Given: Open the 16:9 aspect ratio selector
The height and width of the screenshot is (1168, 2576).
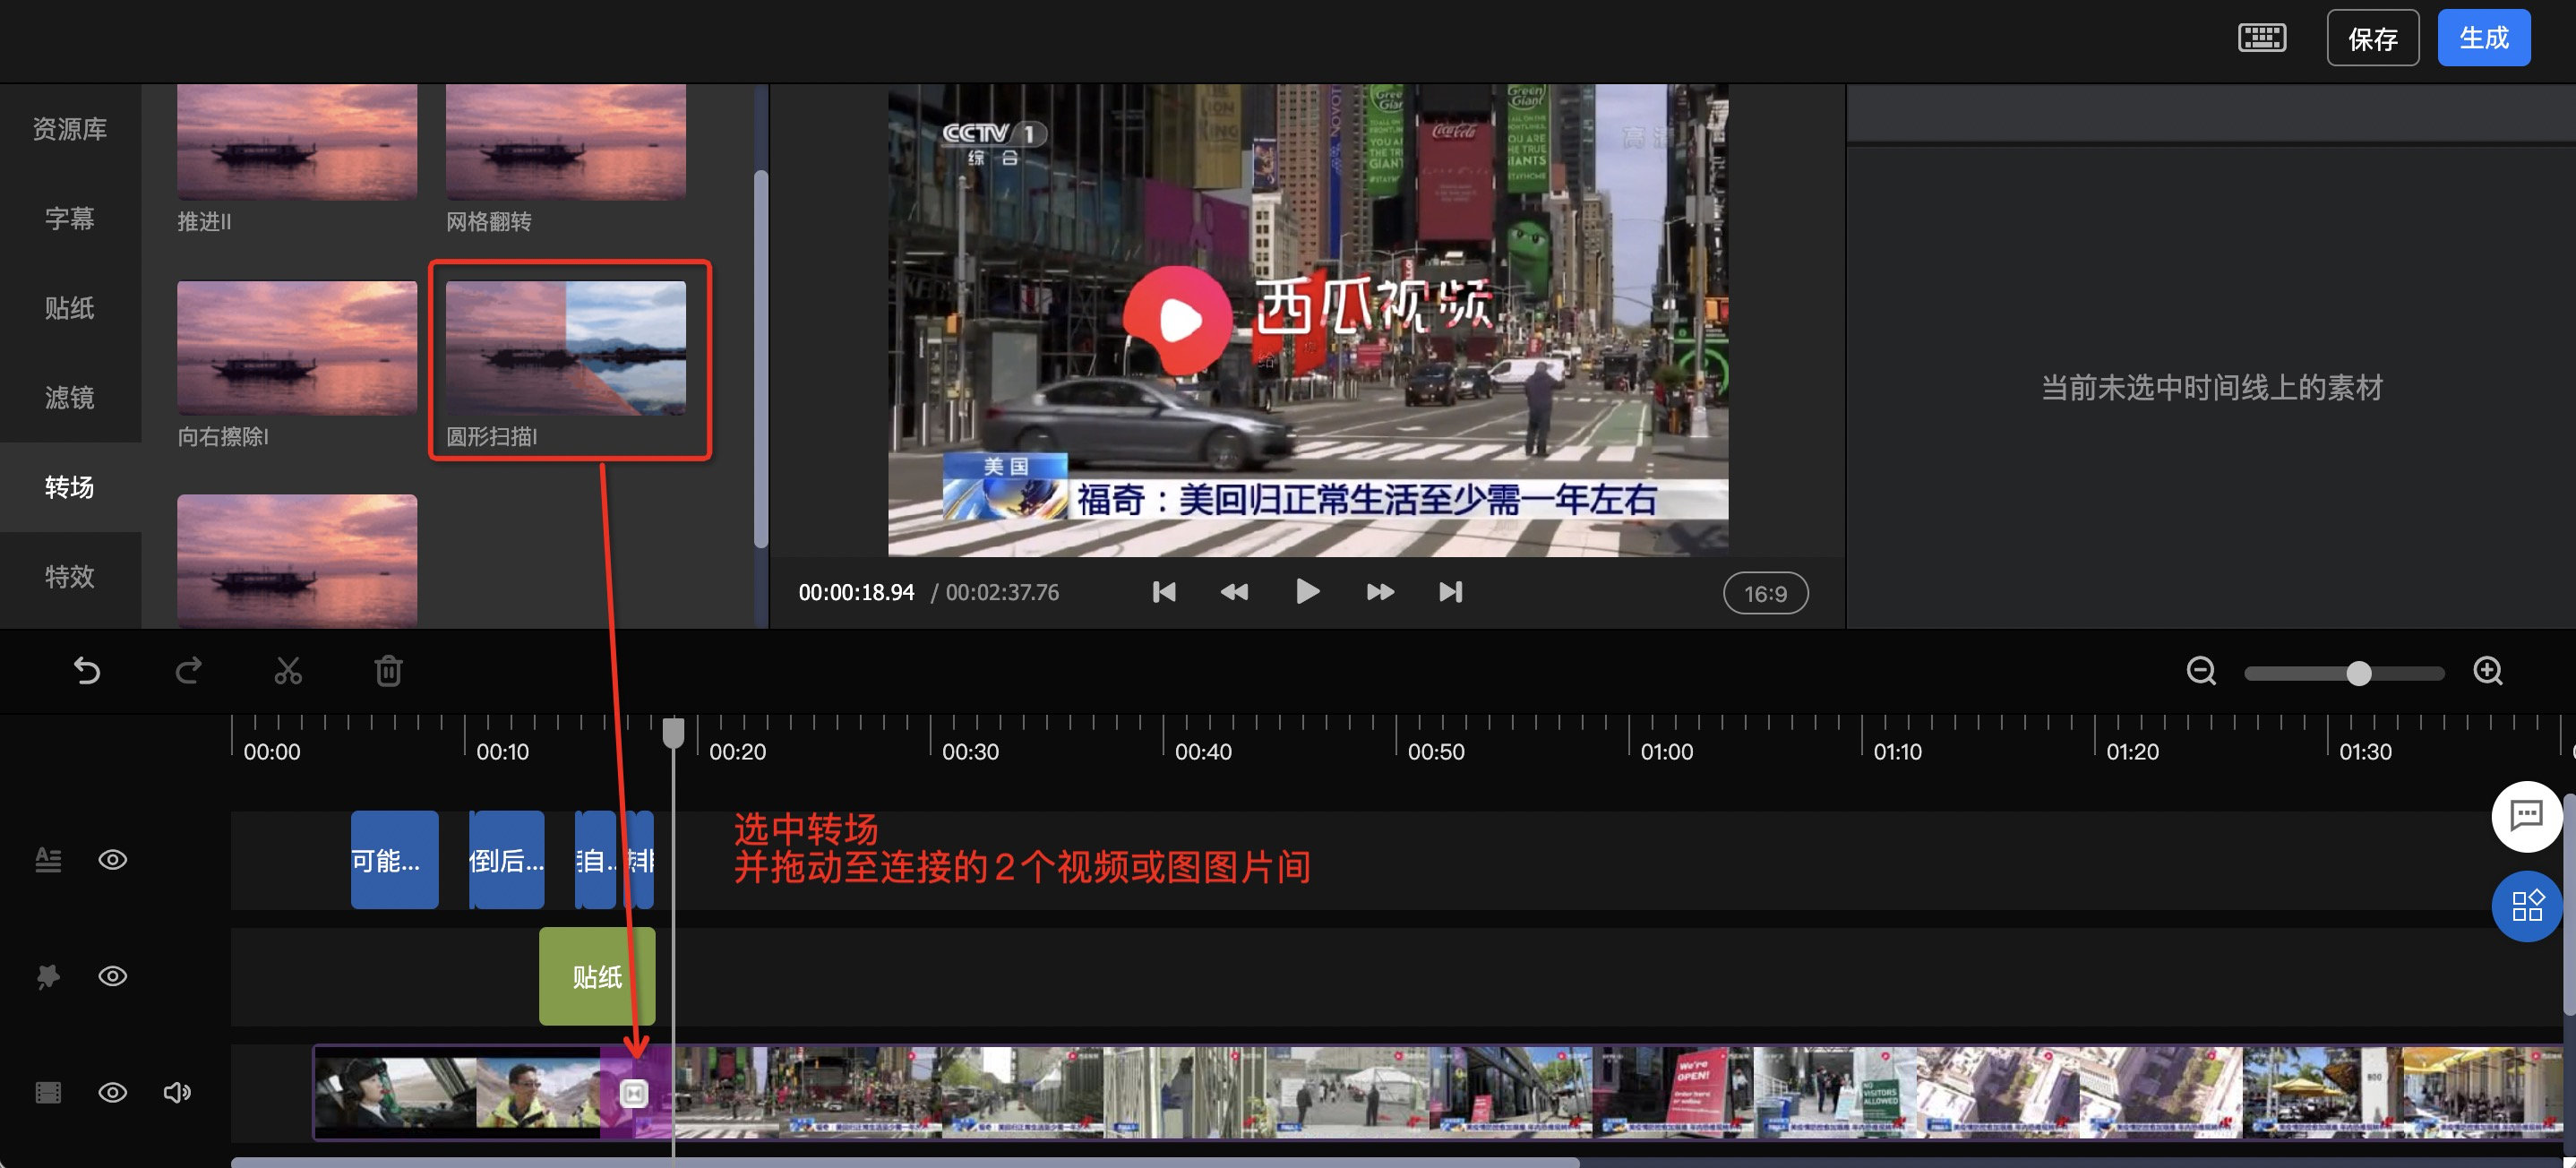Looking at the screenshot, I should point(1765,593).
